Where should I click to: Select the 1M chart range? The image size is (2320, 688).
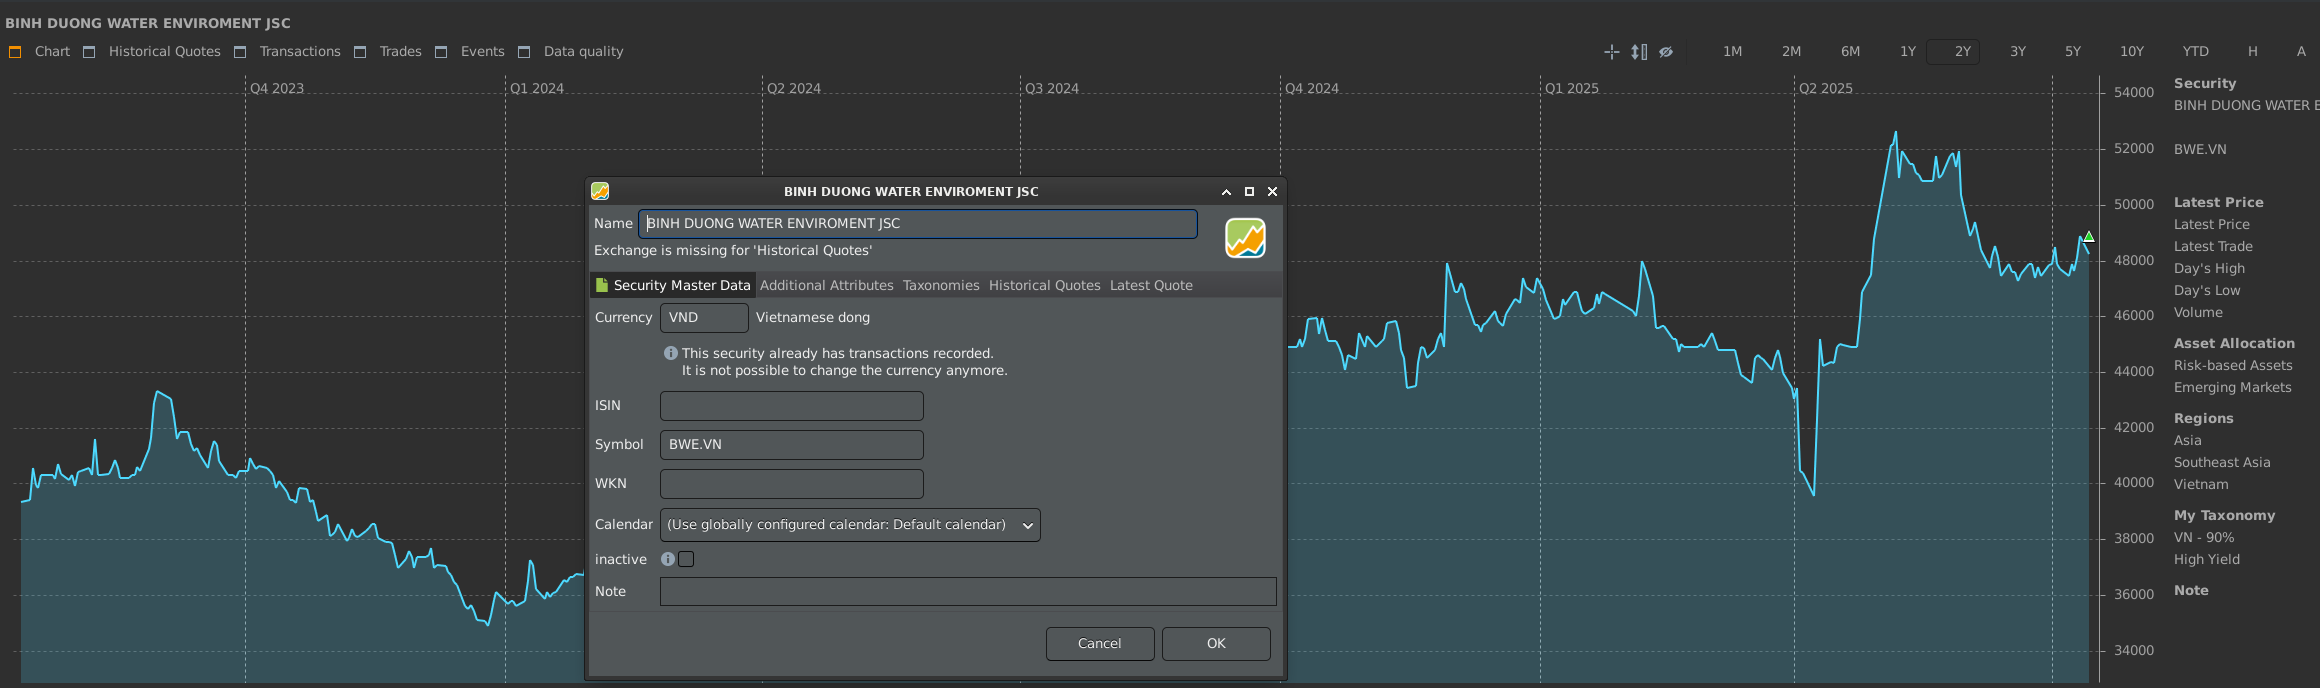click(1733, 51)
